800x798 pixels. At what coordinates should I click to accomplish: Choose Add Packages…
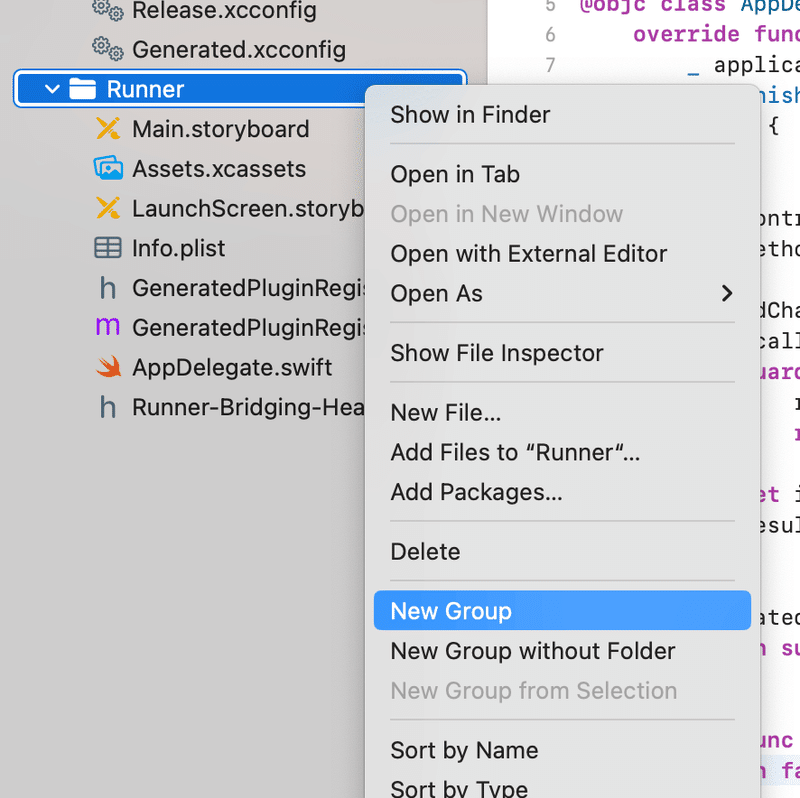pyautogui.click(x=562, y=492)
